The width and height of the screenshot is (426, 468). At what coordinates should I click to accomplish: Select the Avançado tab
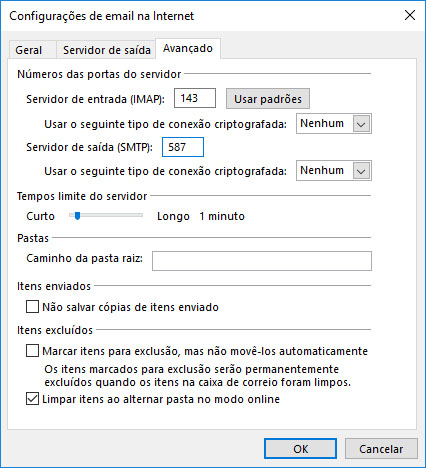click(x=188, y=48)
